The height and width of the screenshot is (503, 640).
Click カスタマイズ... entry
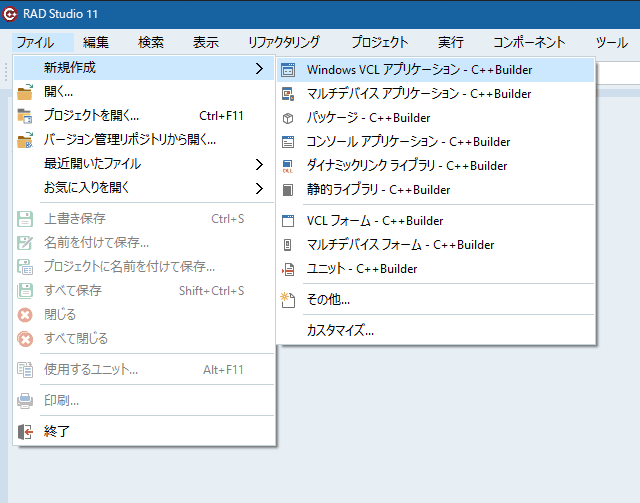[x=340, y=330]
